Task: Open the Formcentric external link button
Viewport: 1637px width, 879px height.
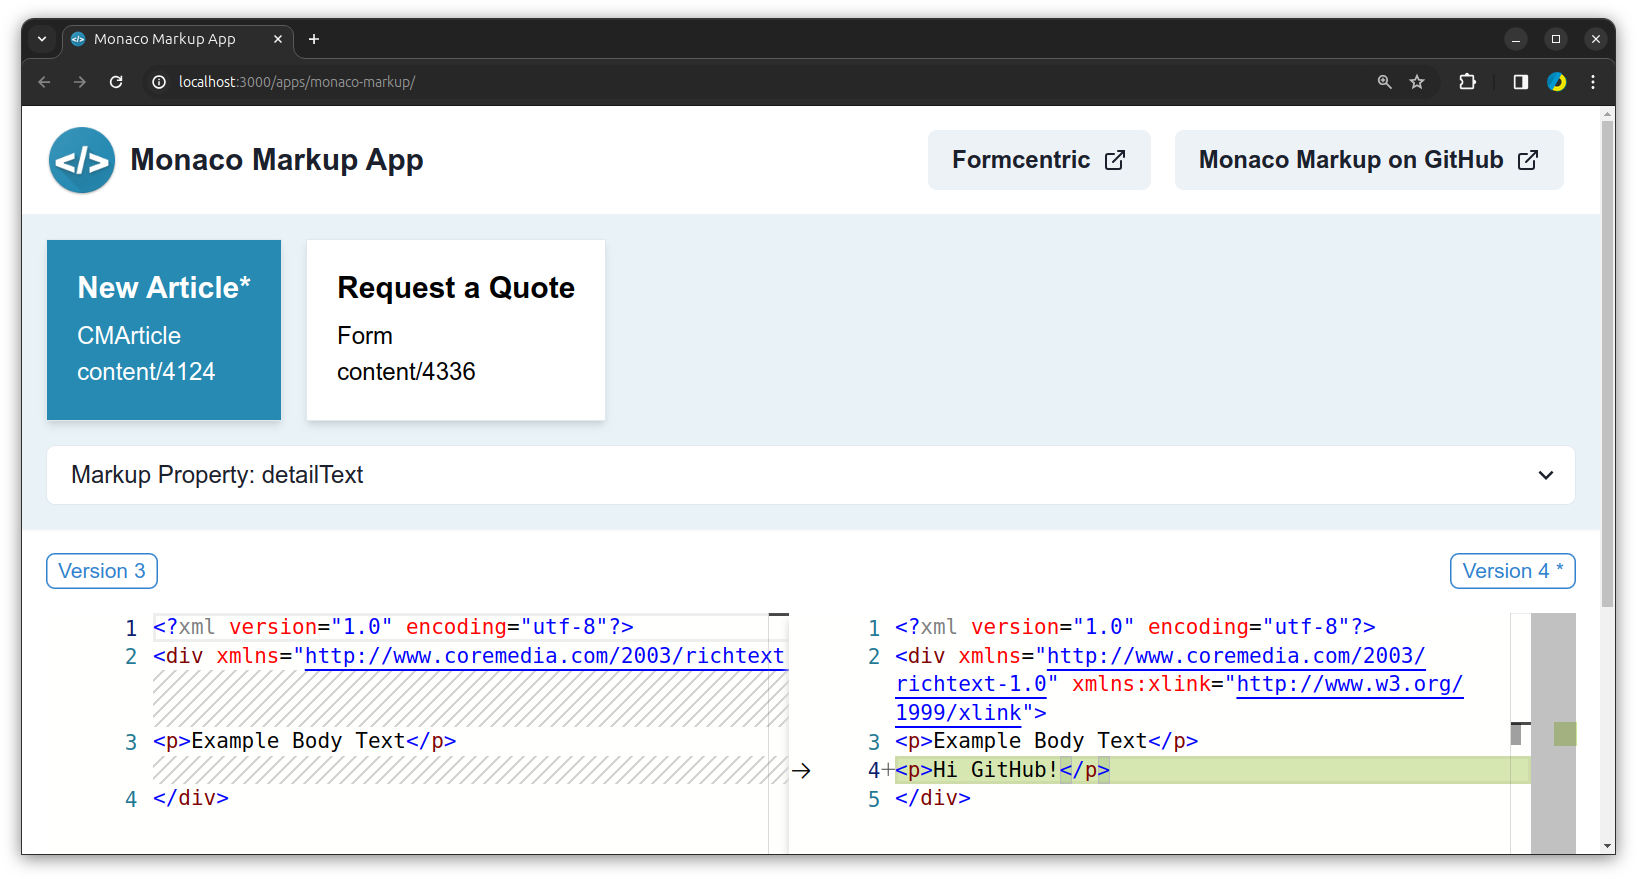Action: (1039, 160)
